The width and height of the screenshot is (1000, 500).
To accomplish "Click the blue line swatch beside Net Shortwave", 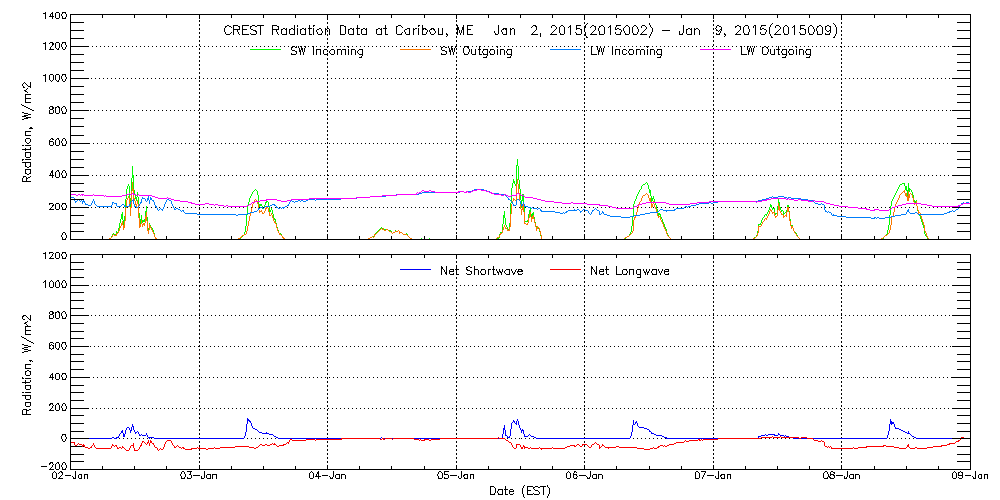I will 415,271.
